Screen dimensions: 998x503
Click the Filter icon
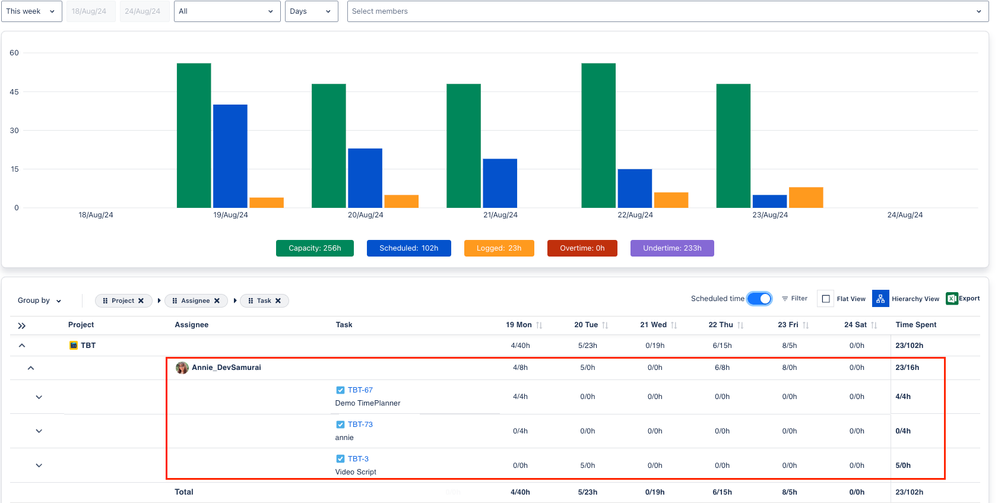point(786,299)
